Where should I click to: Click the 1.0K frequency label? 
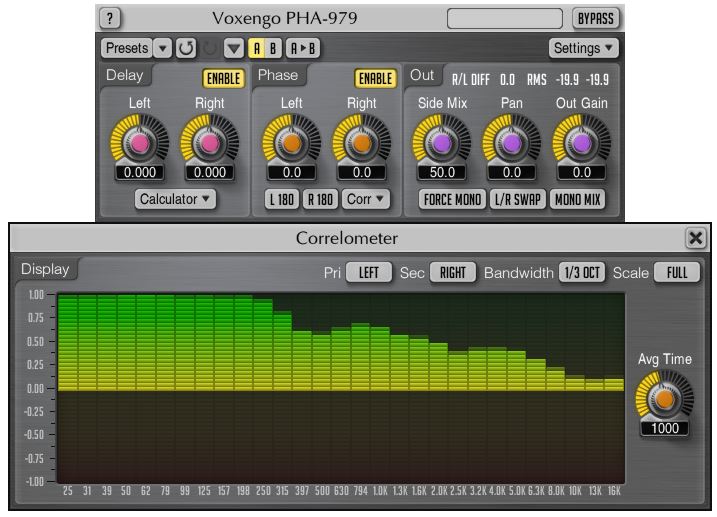click(x=380, y=491)
